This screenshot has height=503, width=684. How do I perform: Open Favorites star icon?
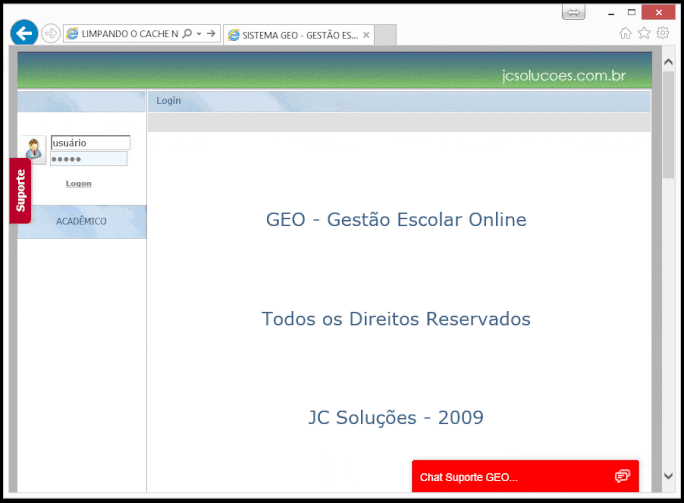(644, 33)
